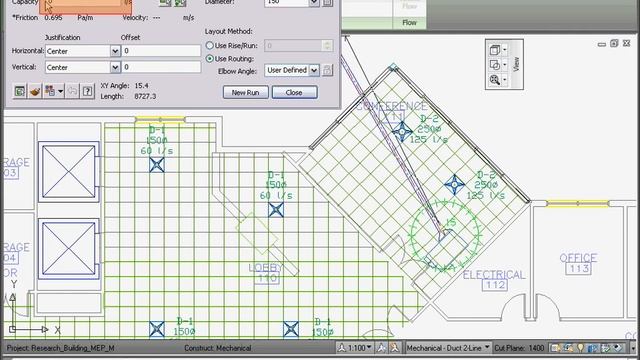Click the last tray icon before arrow

coord(618,348)
